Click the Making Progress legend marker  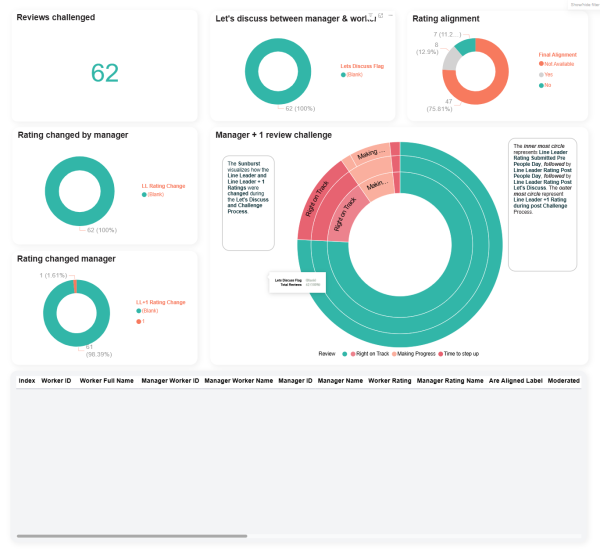394,354
